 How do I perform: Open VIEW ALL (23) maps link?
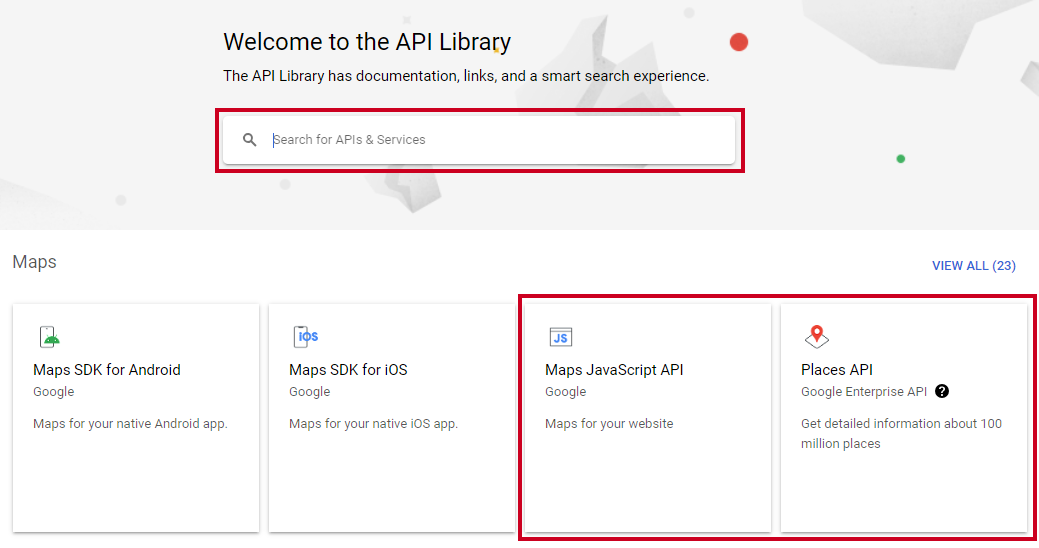click(x=973, y=266)
